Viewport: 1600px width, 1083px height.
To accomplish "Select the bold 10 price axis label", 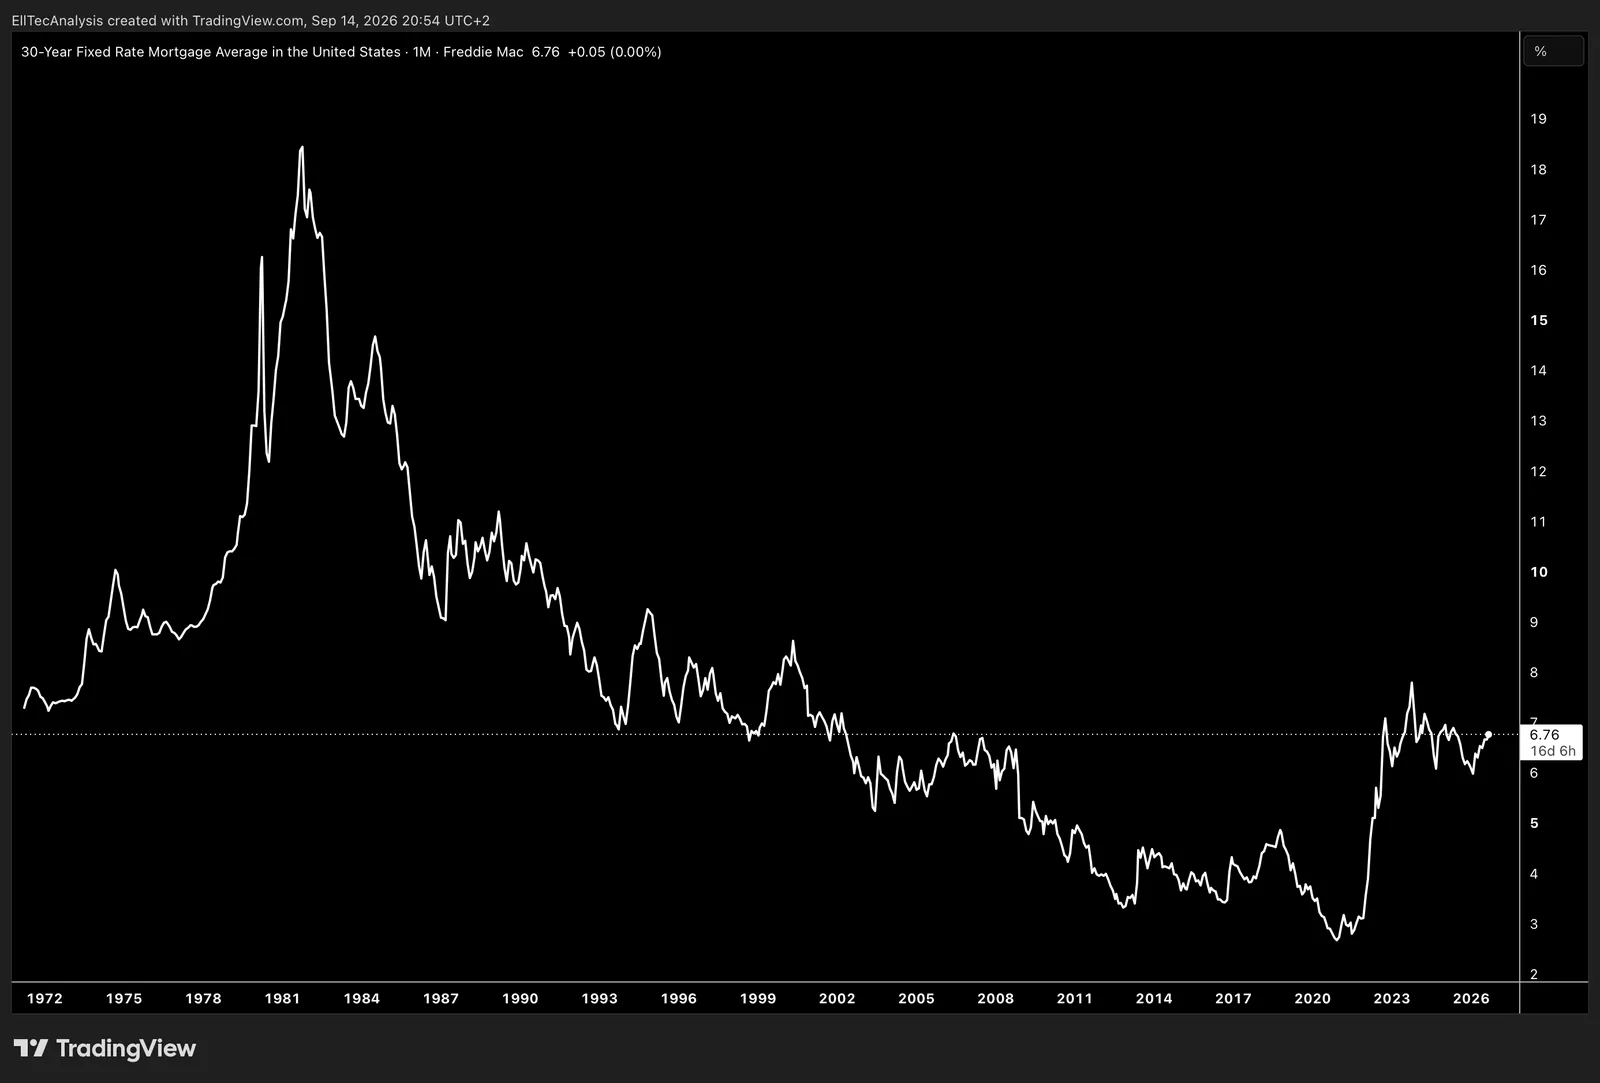I will 1538,572.
